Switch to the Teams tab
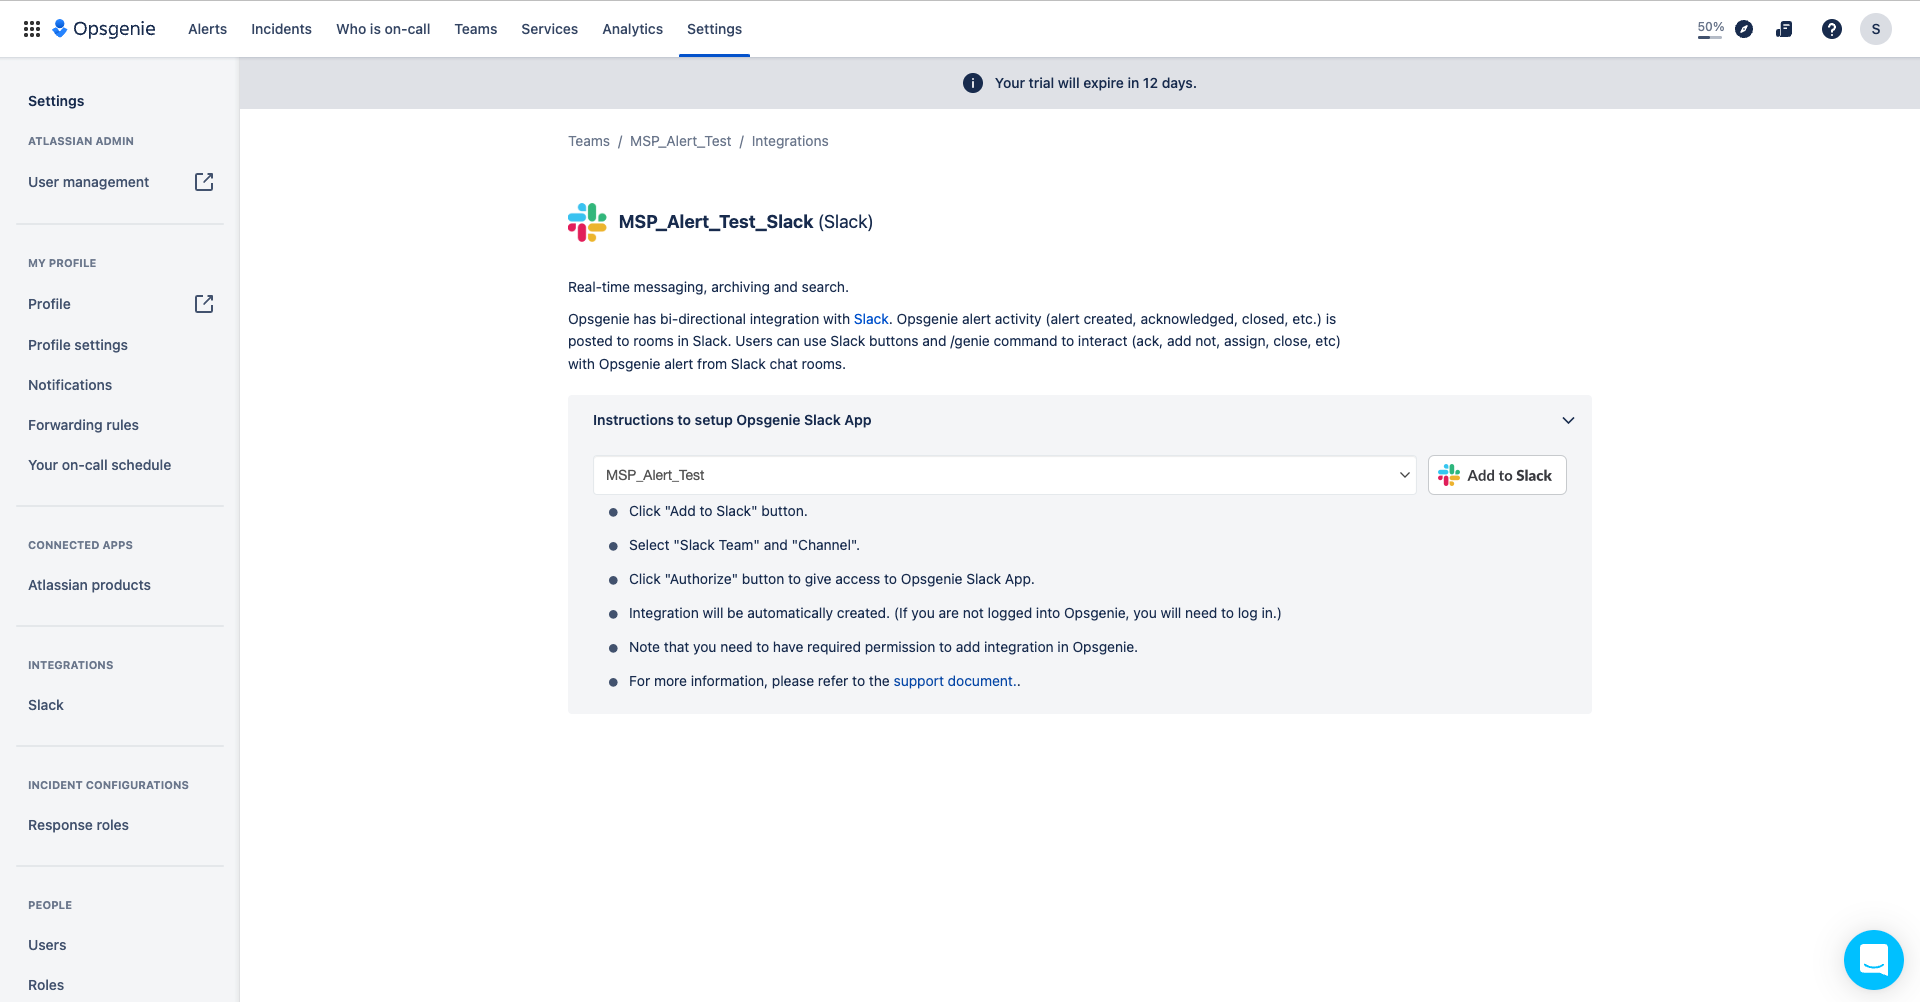 coord(476,29)
